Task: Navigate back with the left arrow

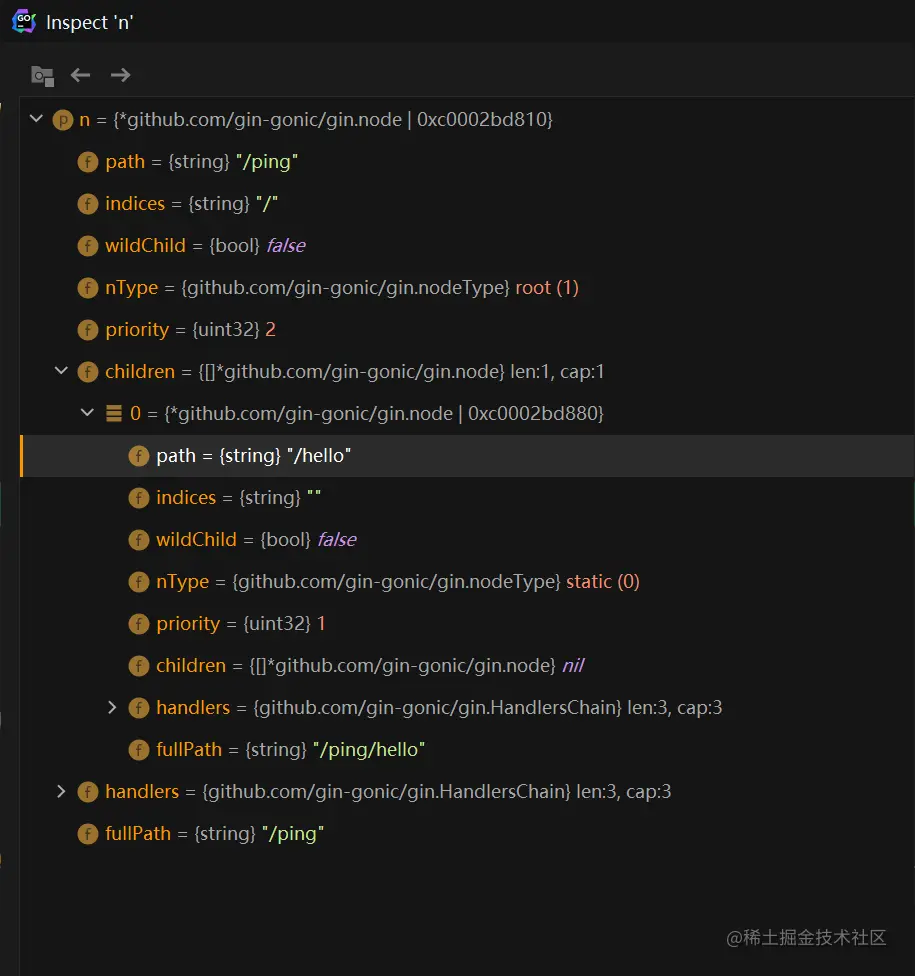Action: pyautogui.click(x=80, y=75)
